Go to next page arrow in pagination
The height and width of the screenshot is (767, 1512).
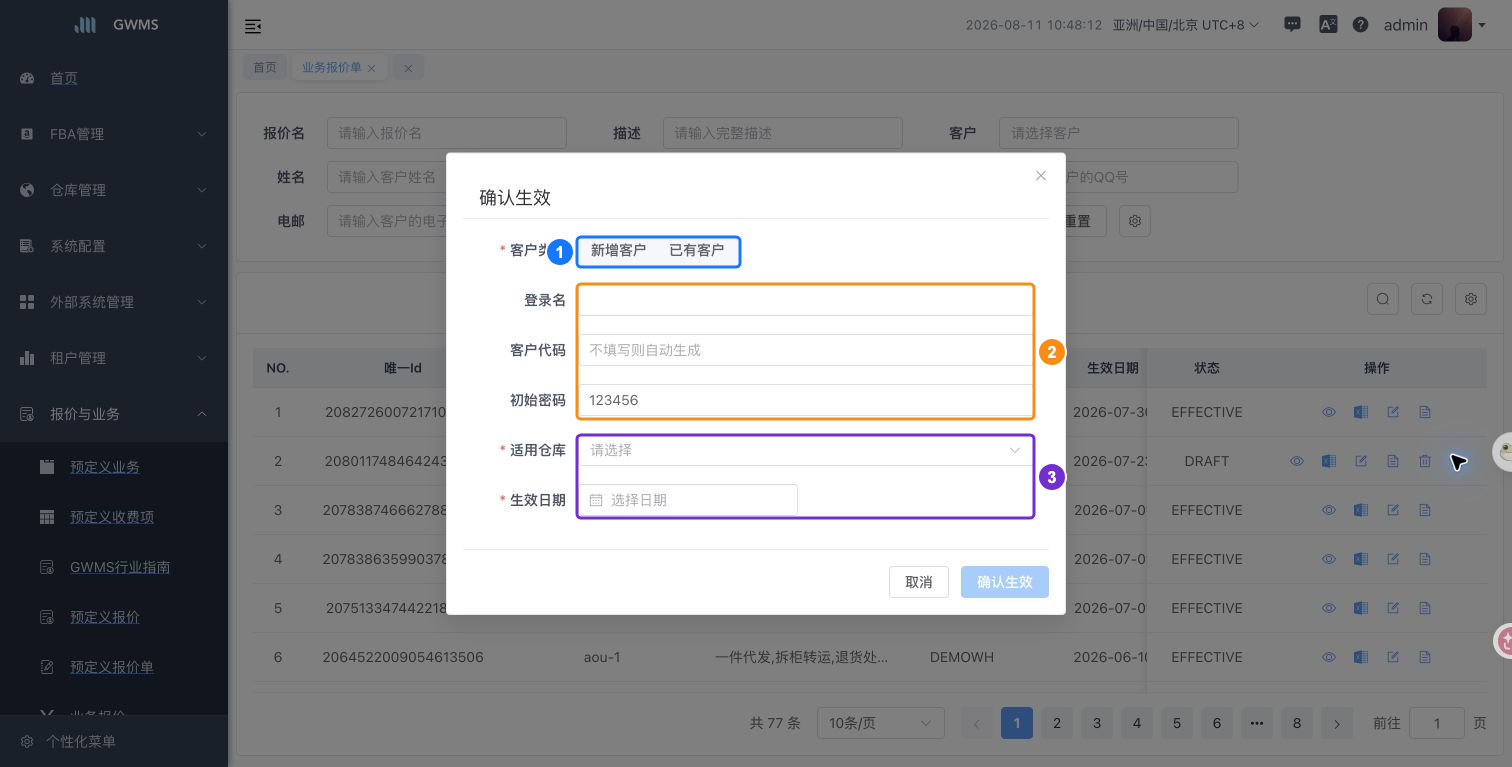coord(1337,723)
